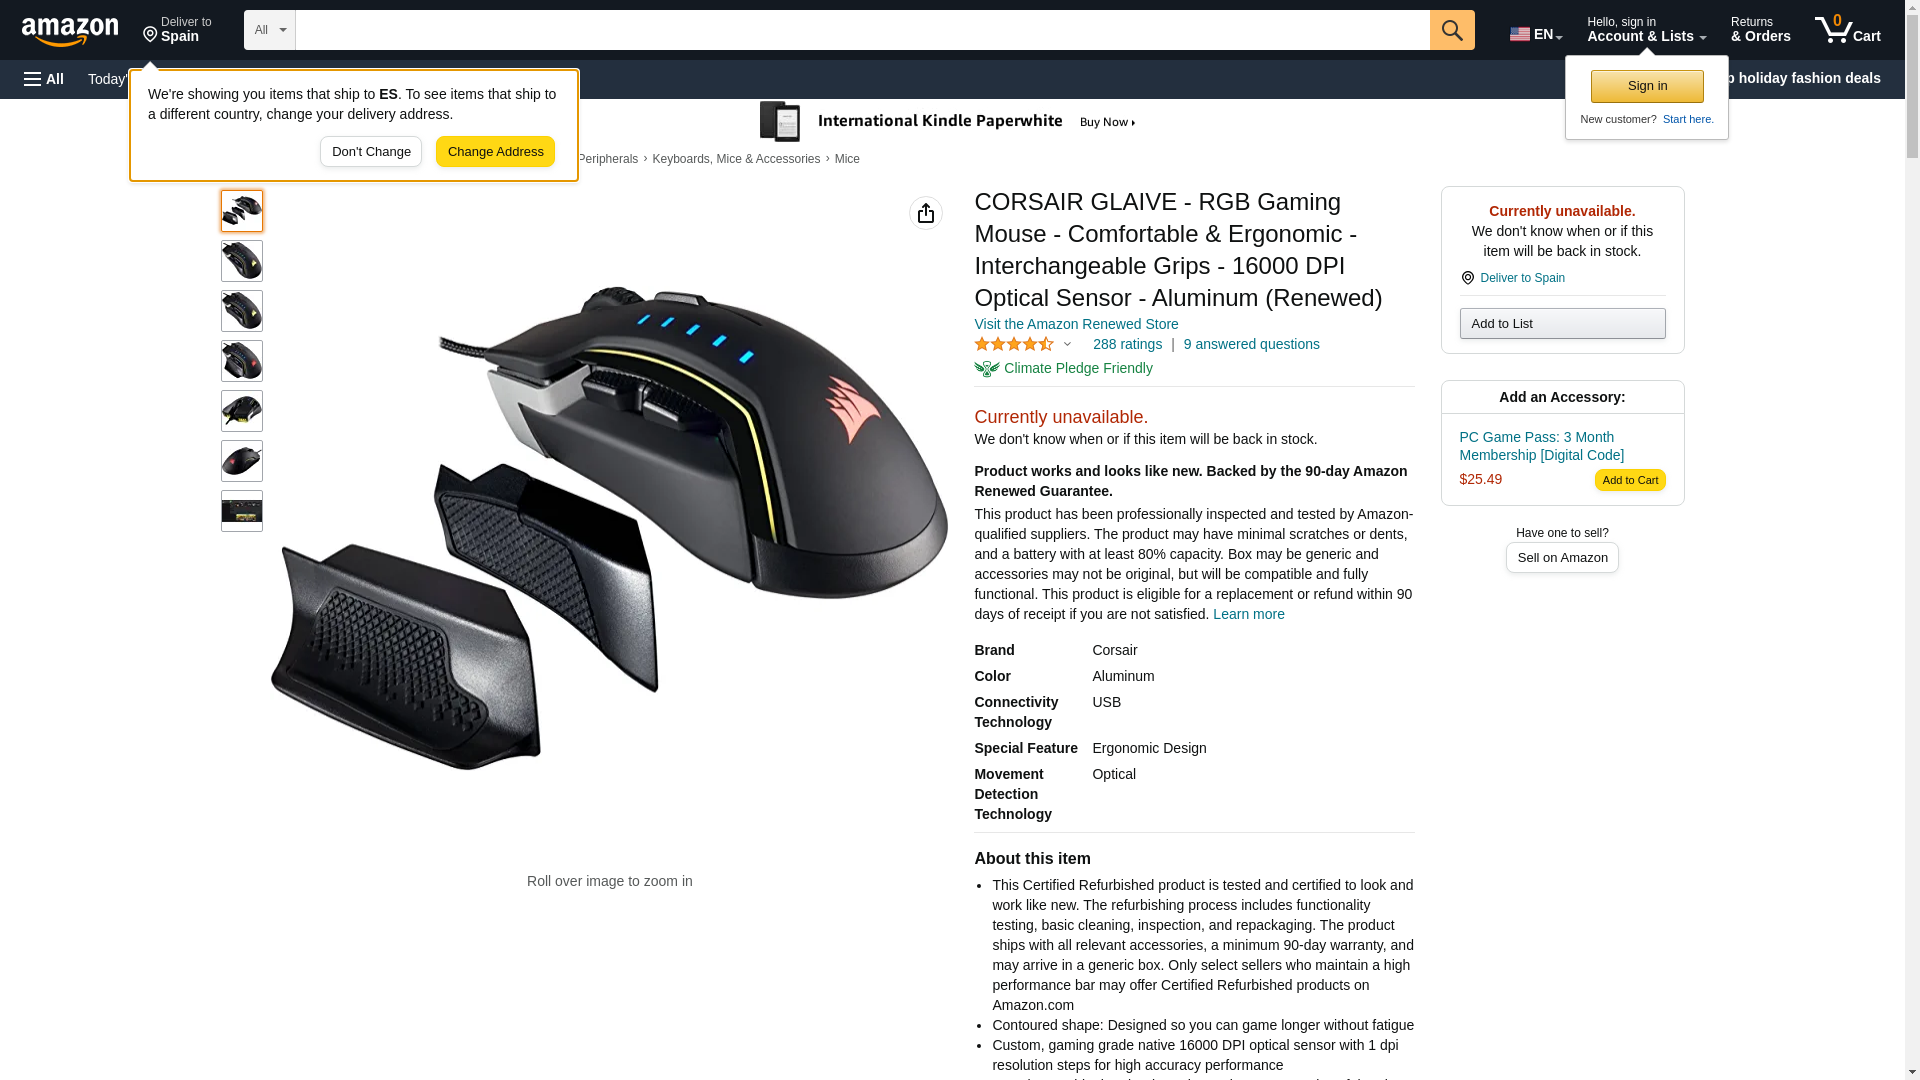1920x1080 pixels.
Task: Click the Climate Pledge Friendly badge
Action: pyautogui.click(x=1063, y=368)
